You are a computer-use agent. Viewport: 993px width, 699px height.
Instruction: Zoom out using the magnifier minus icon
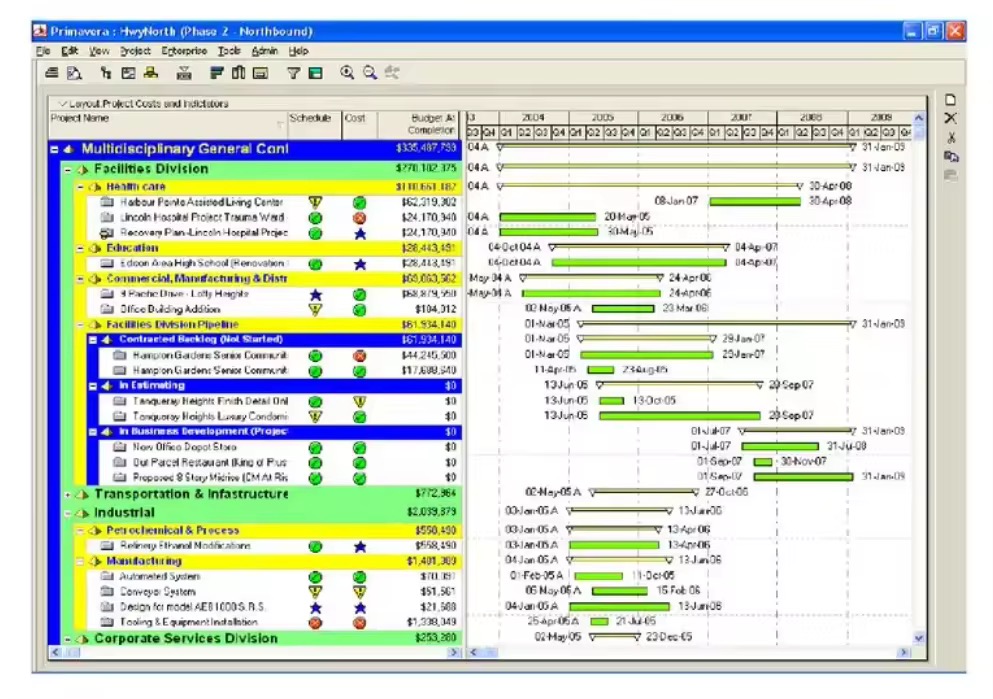[x=369, y=73]
